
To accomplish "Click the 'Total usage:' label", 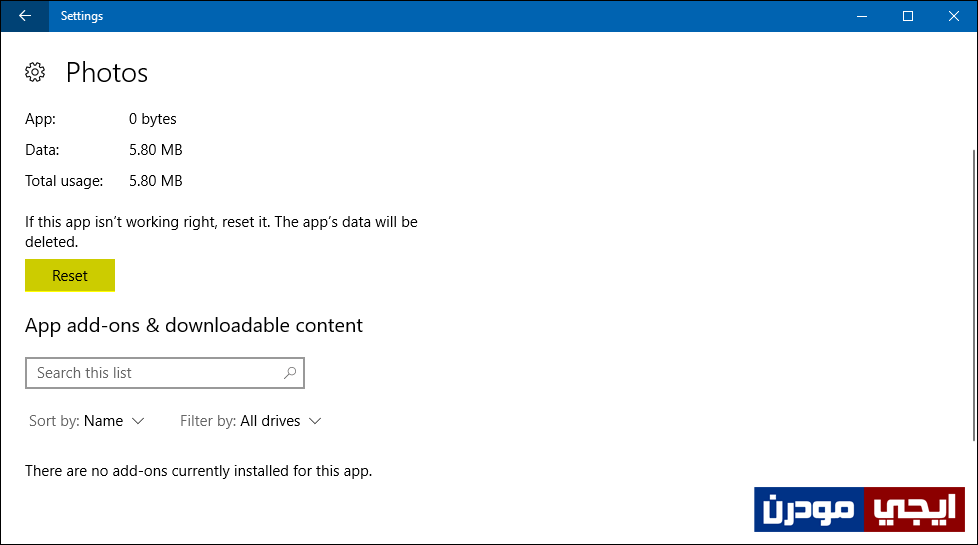I will (x=64, y=181).
